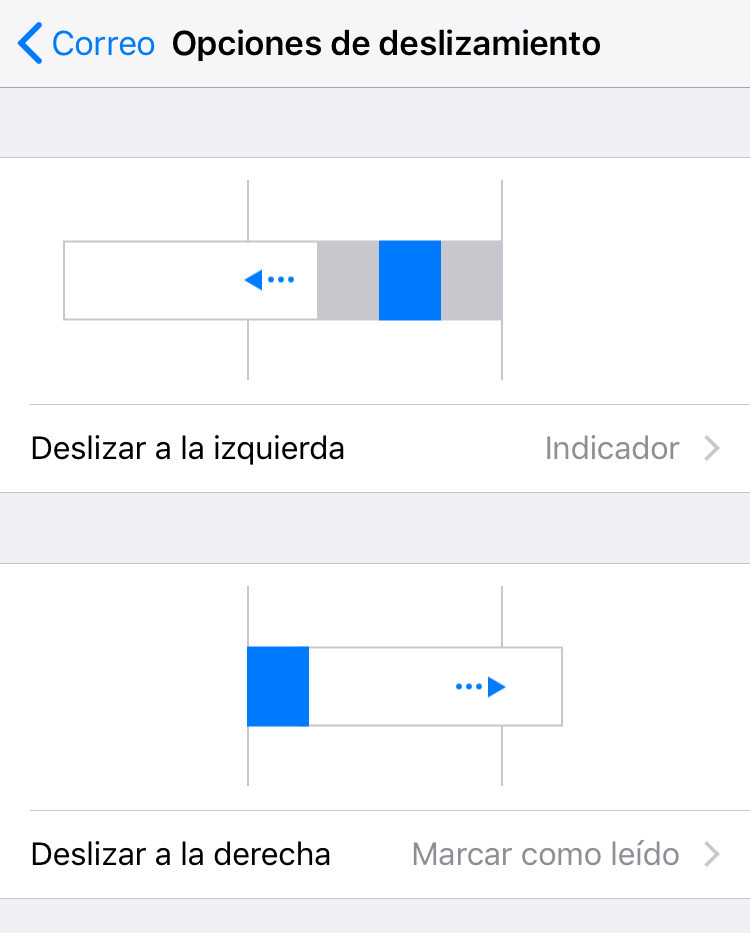Image resolution: width=750 pixels, height=933 pixels.
Task: Click the Deslizar a la derecha label
Action: (x=180, y=854)
